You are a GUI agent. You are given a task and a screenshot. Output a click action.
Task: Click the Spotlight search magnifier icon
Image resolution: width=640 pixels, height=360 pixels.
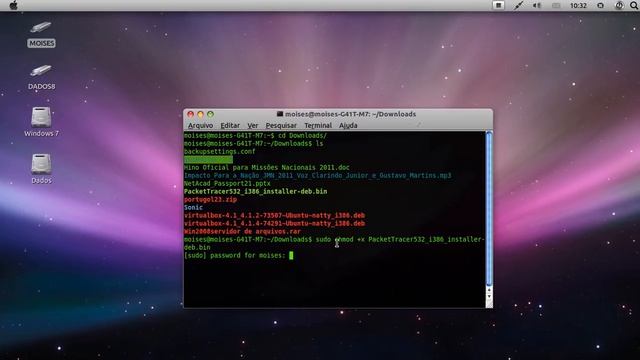click(634, 5)
